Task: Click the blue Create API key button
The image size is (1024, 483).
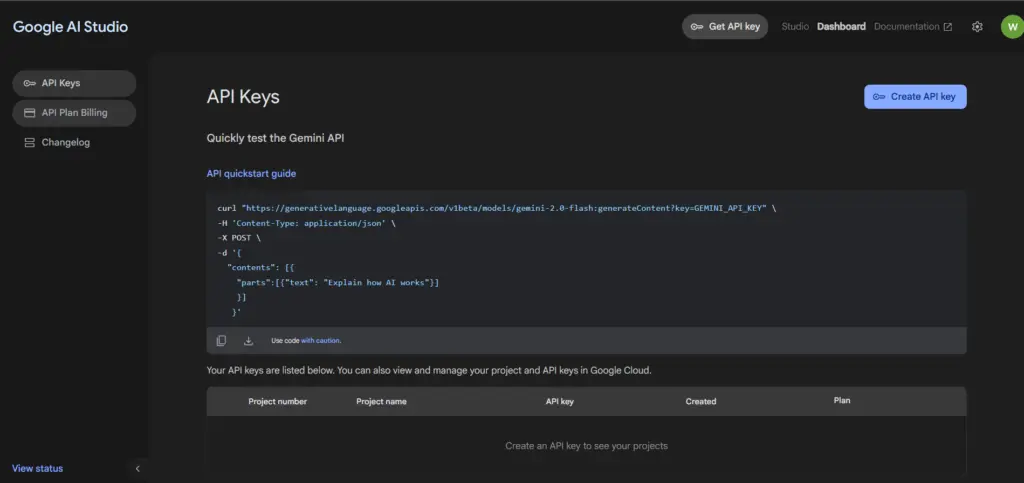Action: (x=915, y=97)
